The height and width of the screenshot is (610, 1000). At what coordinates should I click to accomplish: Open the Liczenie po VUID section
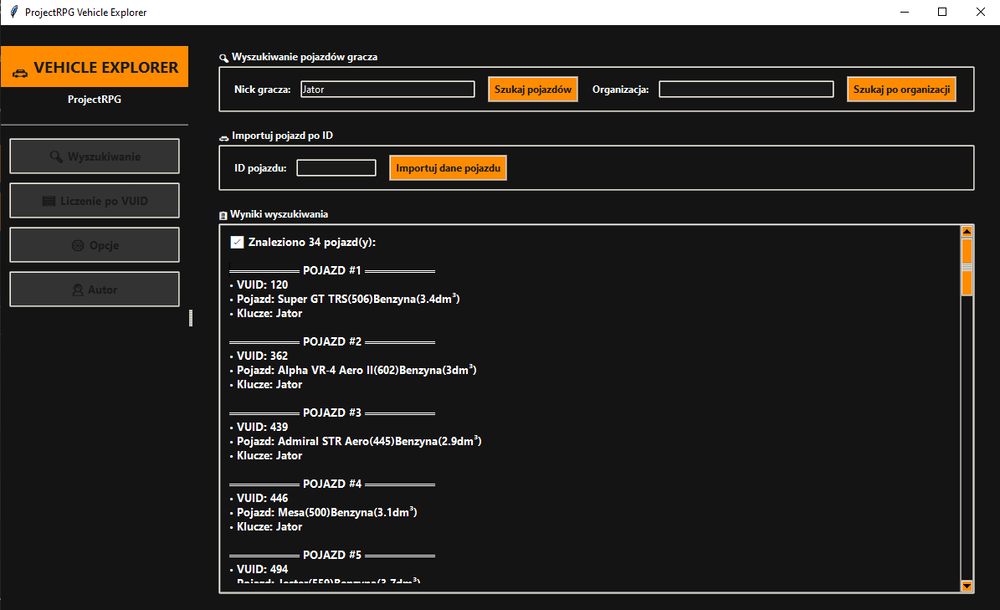tap(94, 201)
